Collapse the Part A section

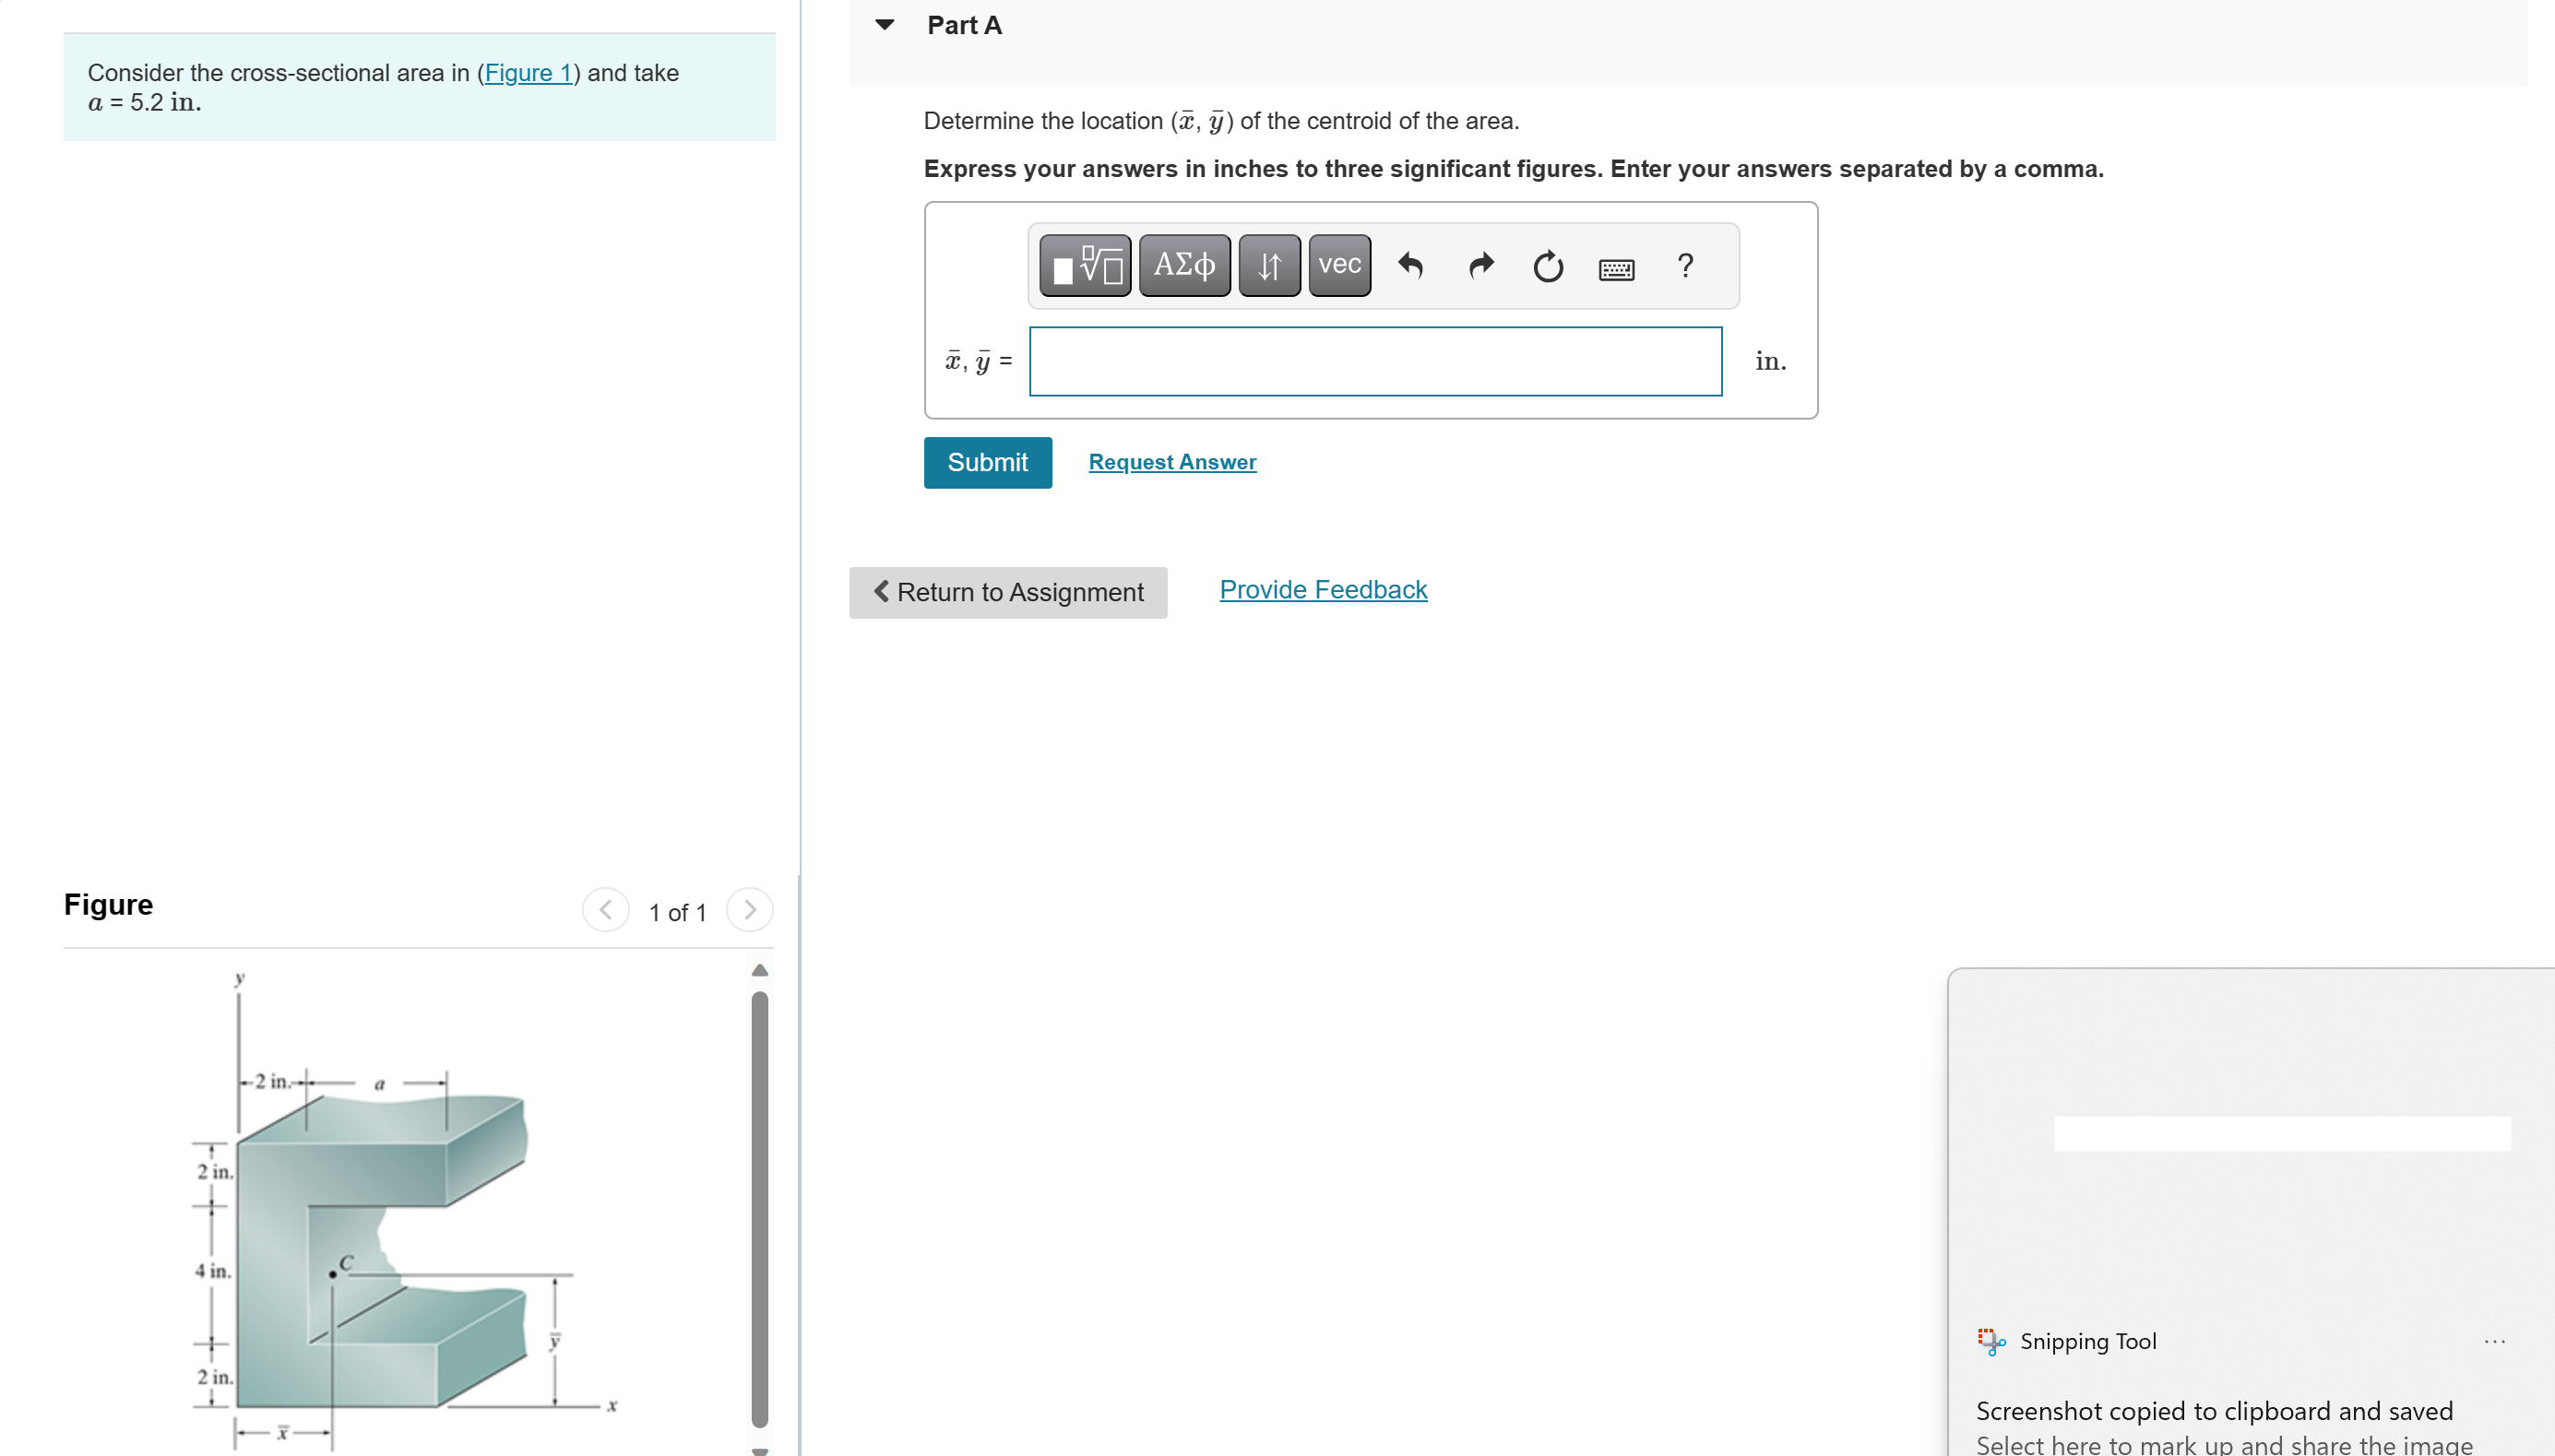885,24
